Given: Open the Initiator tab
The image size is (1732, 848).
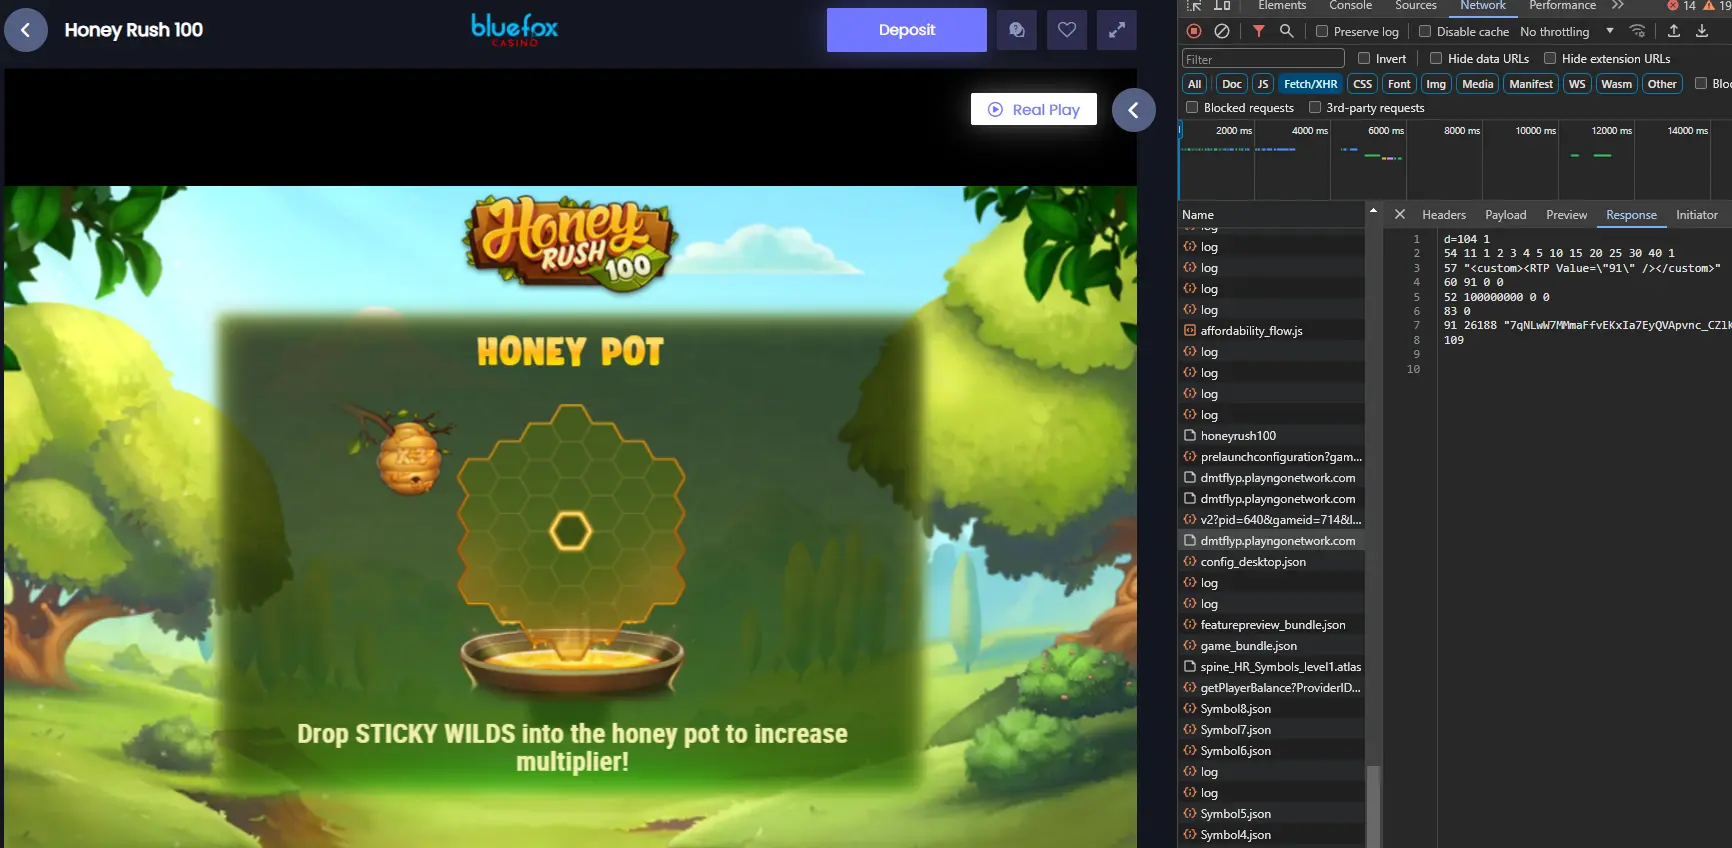Looking at the screenshot, I should pos(1697,215).
